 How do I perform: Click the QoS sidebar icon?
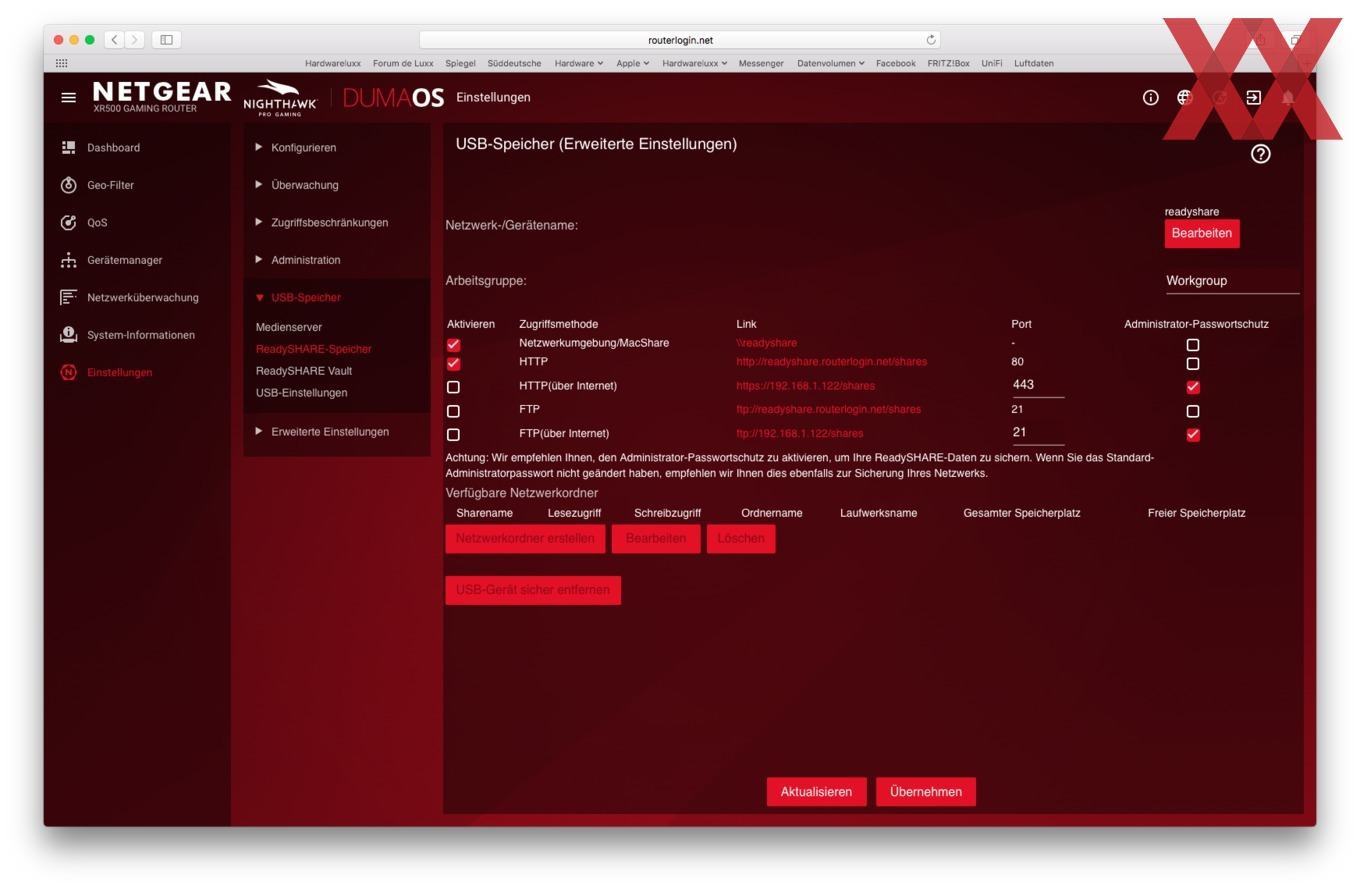68,223
